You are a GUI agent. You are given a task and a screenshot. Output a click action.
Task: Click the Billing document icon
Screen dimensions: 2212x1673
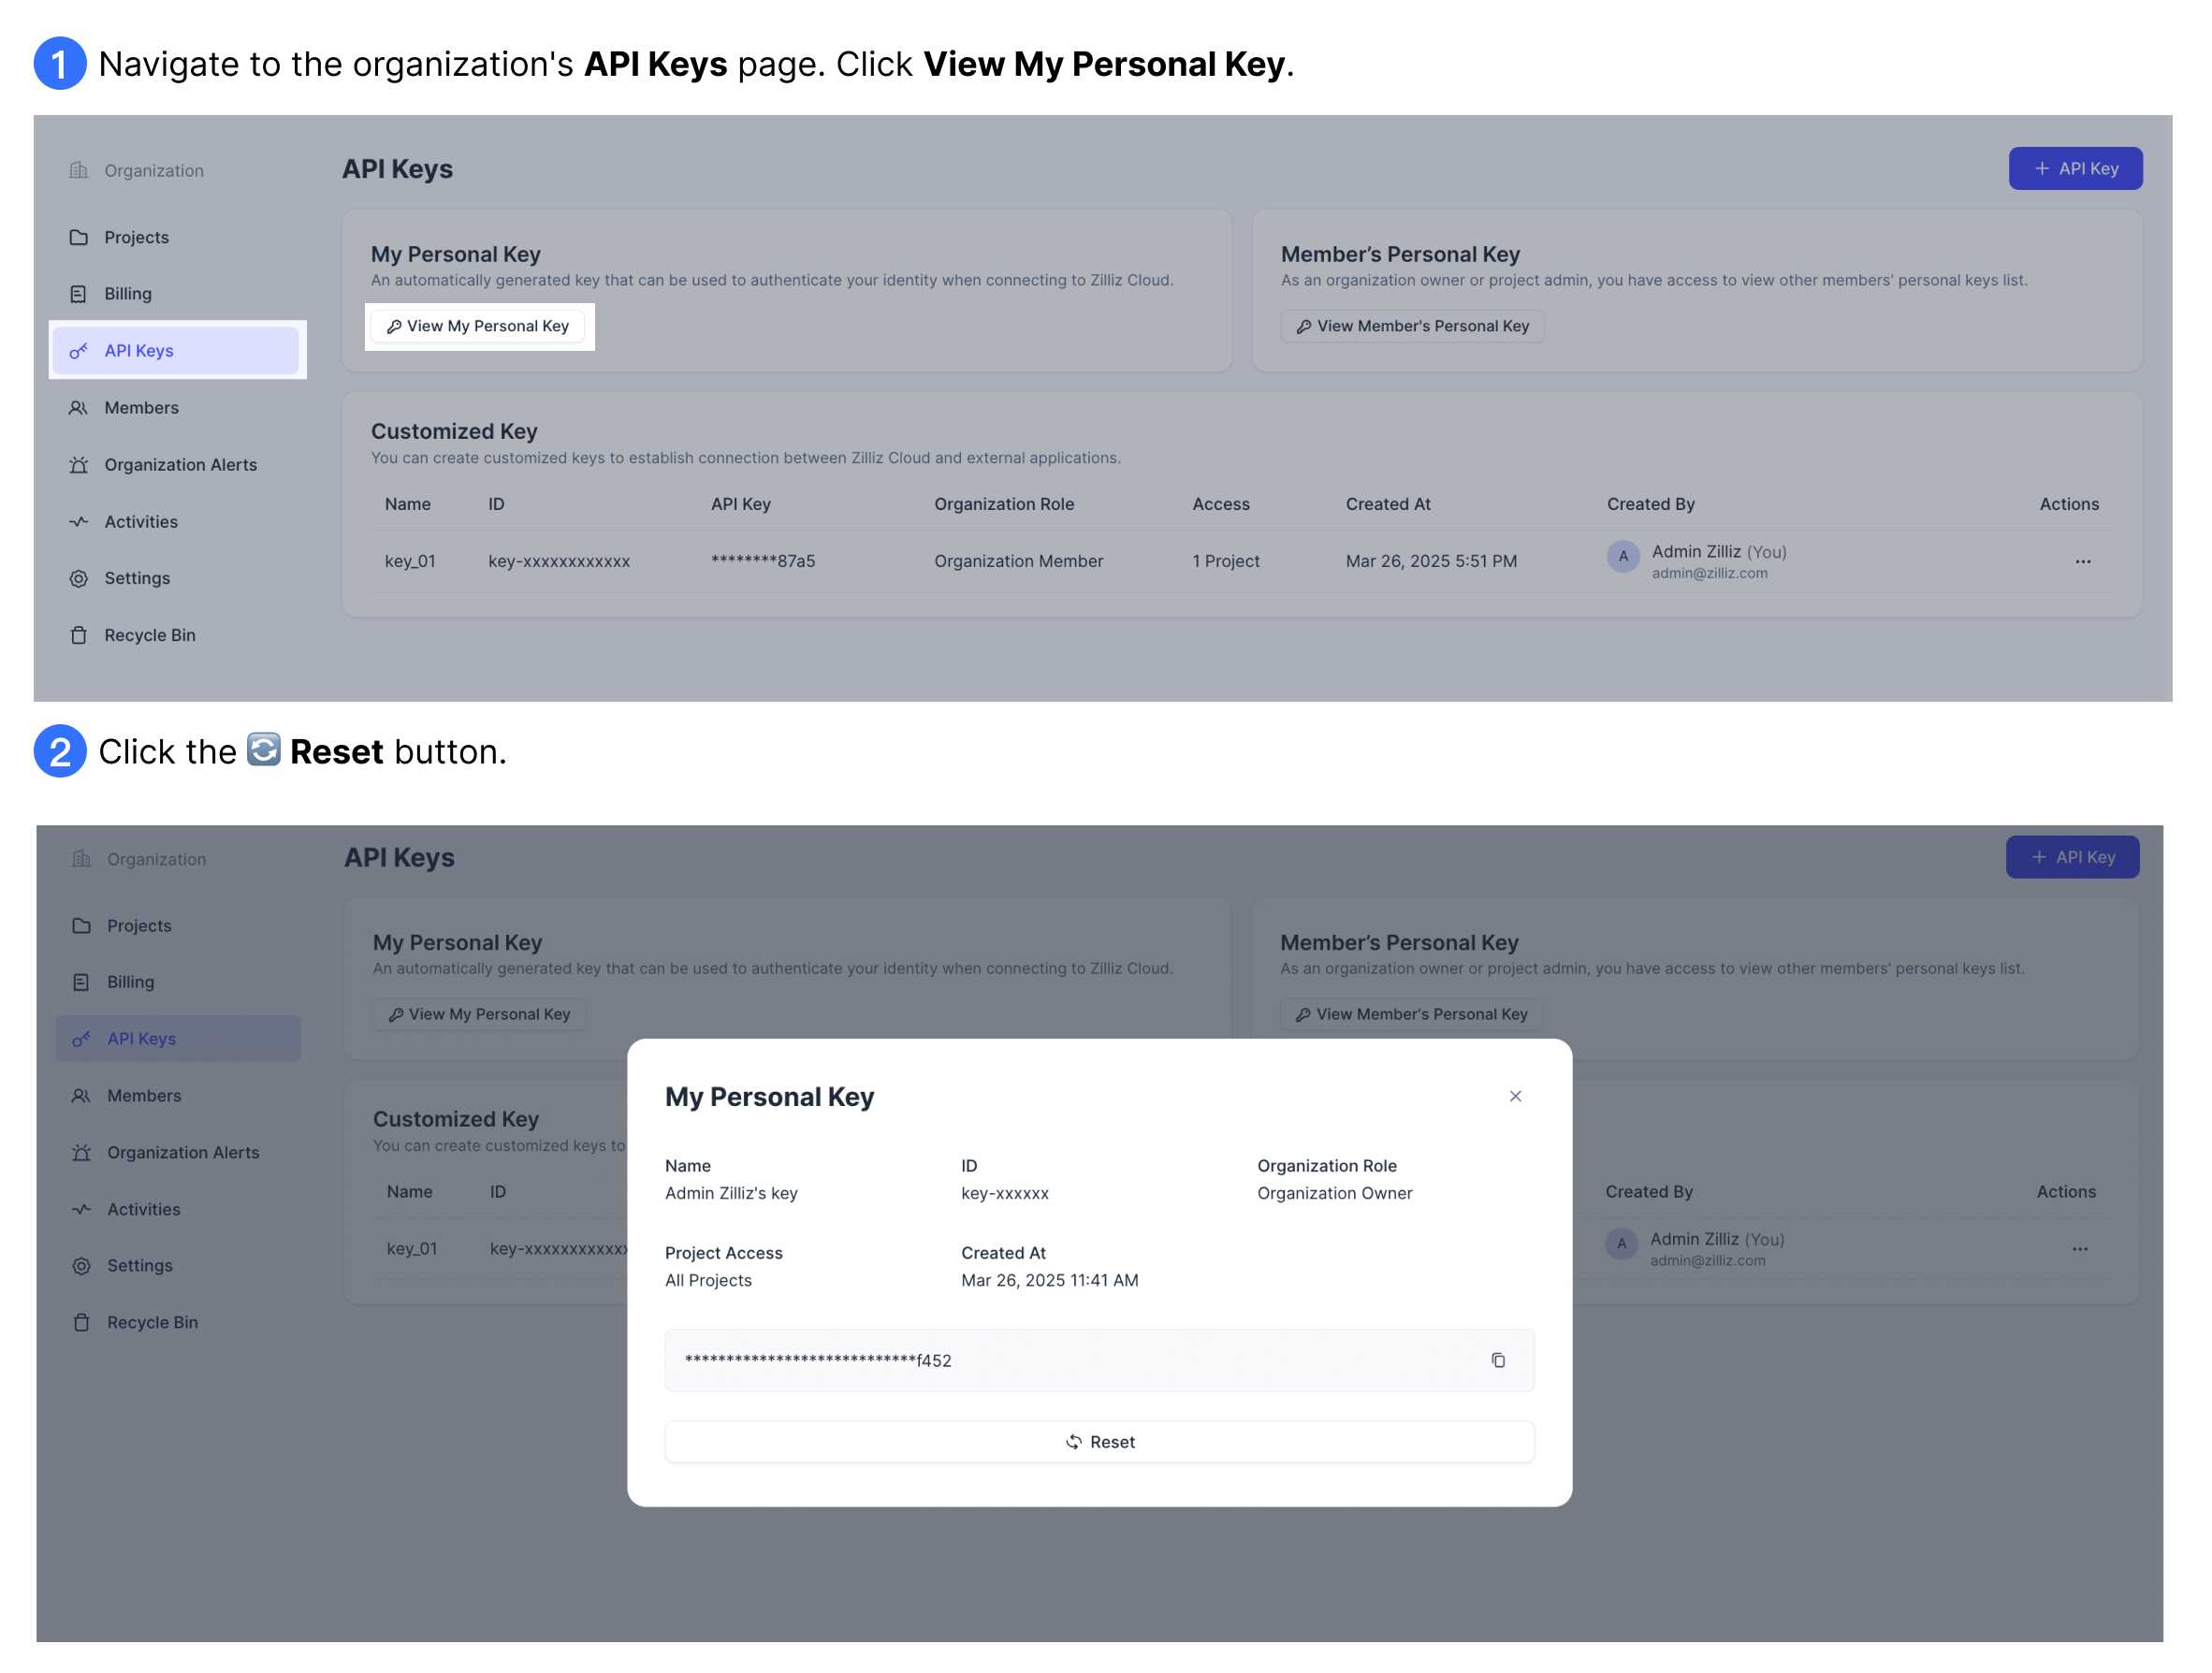80,293
